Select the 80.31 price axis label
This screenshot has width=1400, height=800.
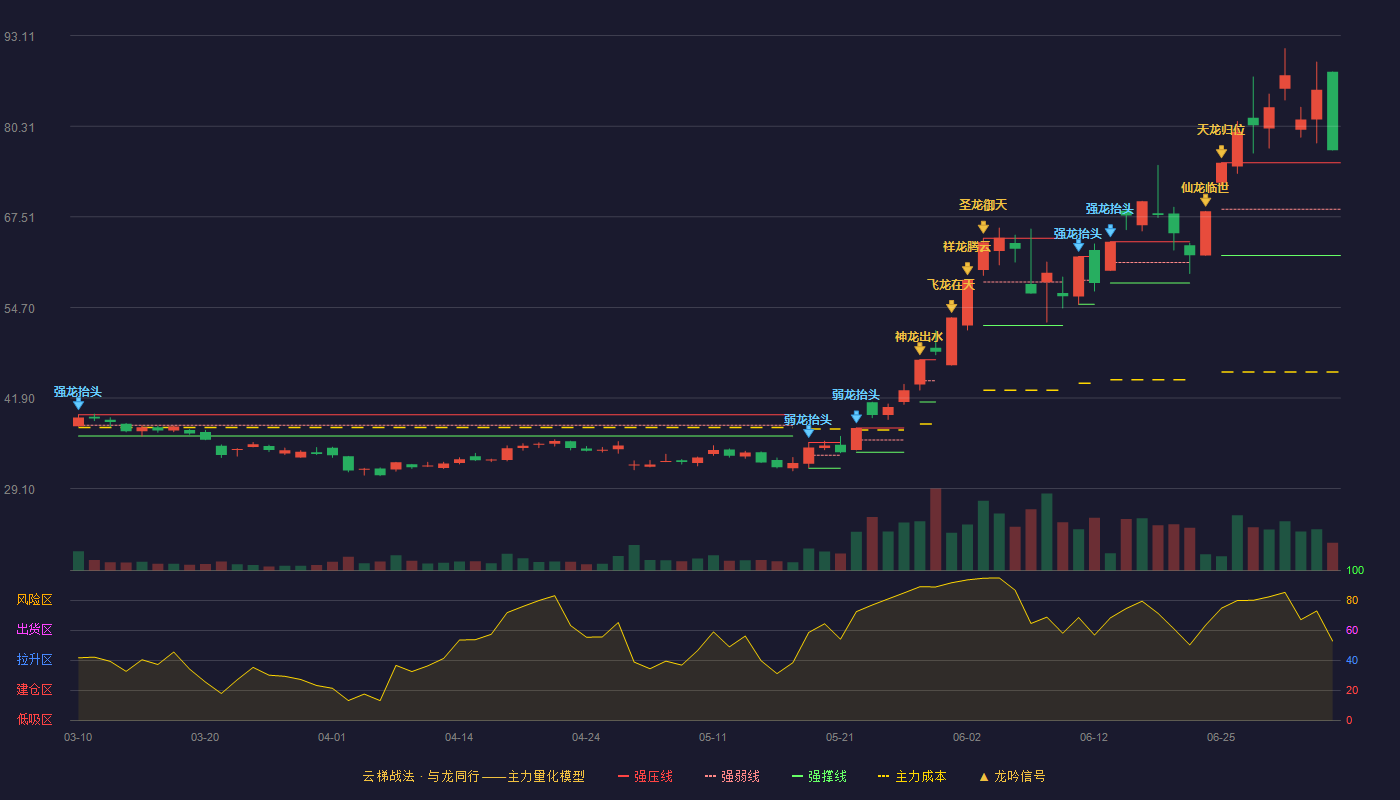tap(19, 128)
